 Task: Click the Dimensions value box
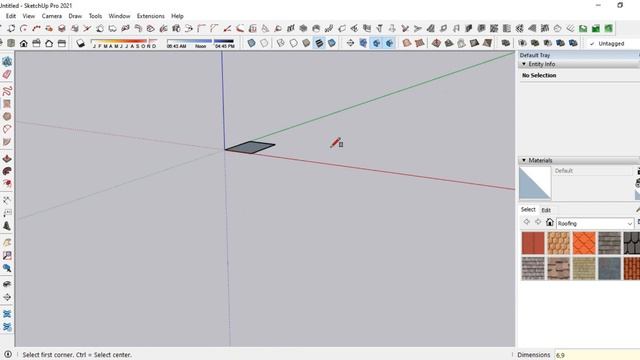point(597,355)
